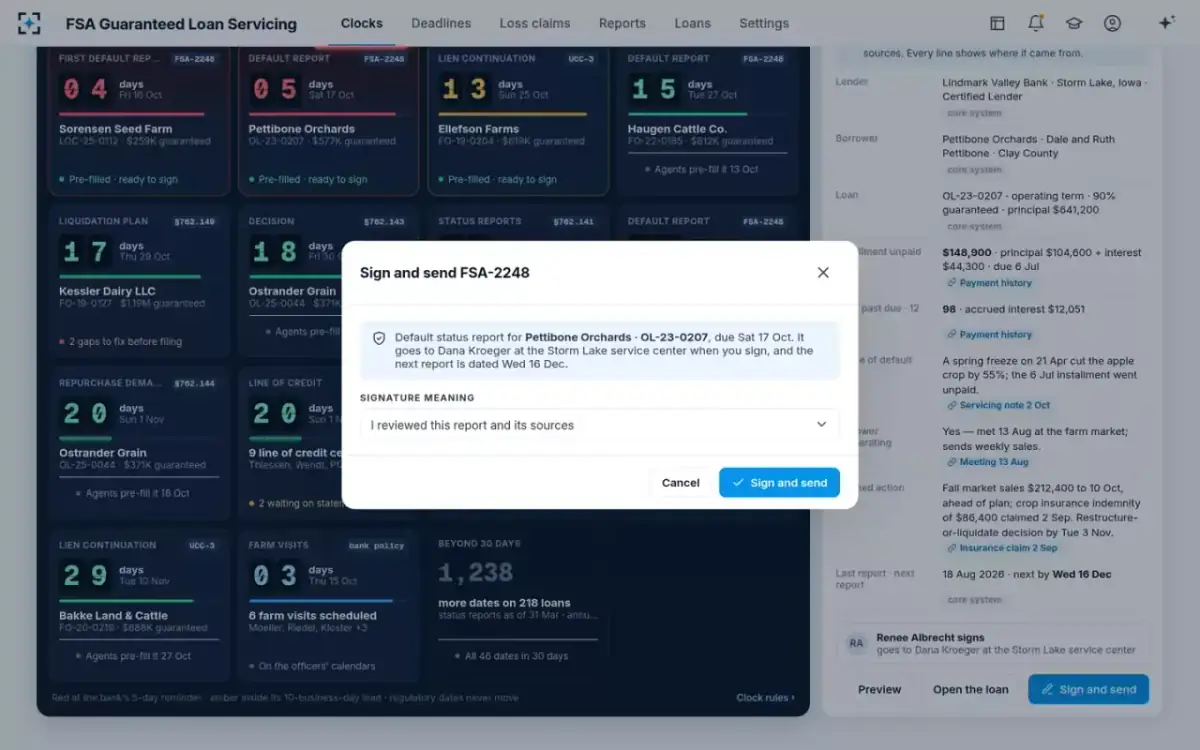Screen dimensions: 1200x750
Task: Click the graduation cap training icon
Action: pos(1074,23)
